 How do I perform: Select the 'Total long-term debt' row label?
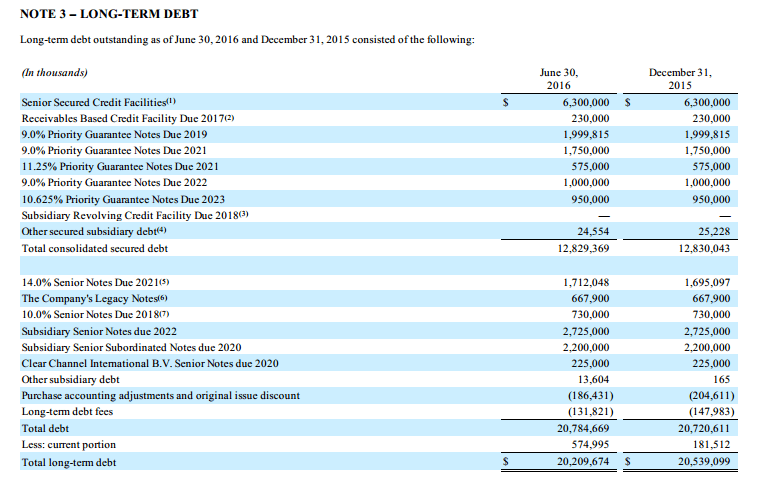[69, 462]
